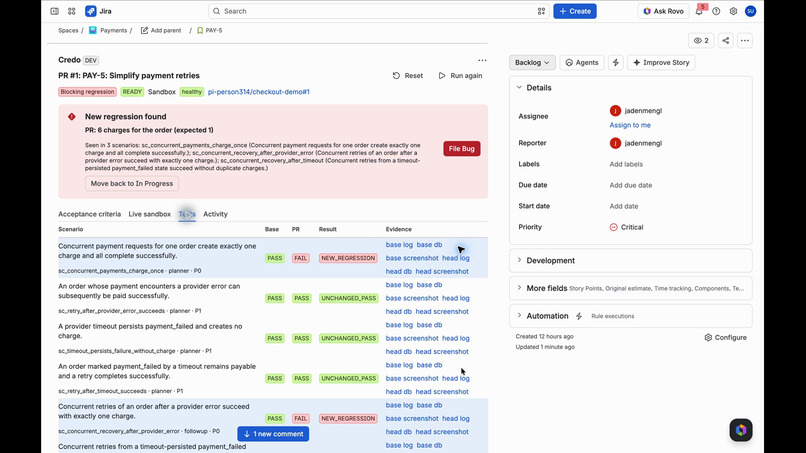Image resolution: width=806 pixels, height=453 pixels.
Task: Add labels to the issue
Action: click(626, 164)
